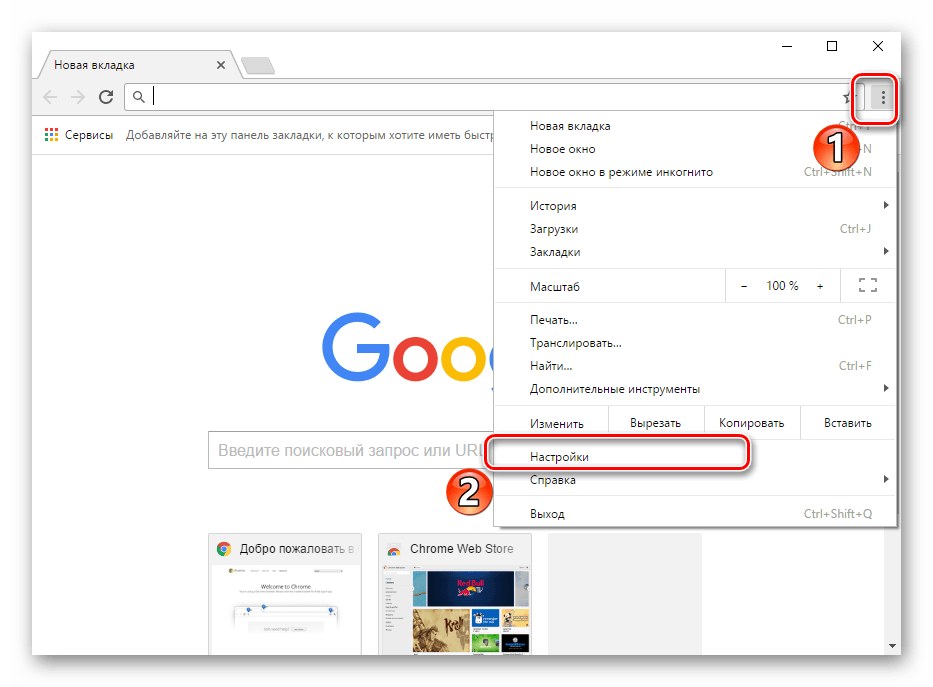
Task: Open a new tab with the tab-strip button
Action: [x=258, y=66]
